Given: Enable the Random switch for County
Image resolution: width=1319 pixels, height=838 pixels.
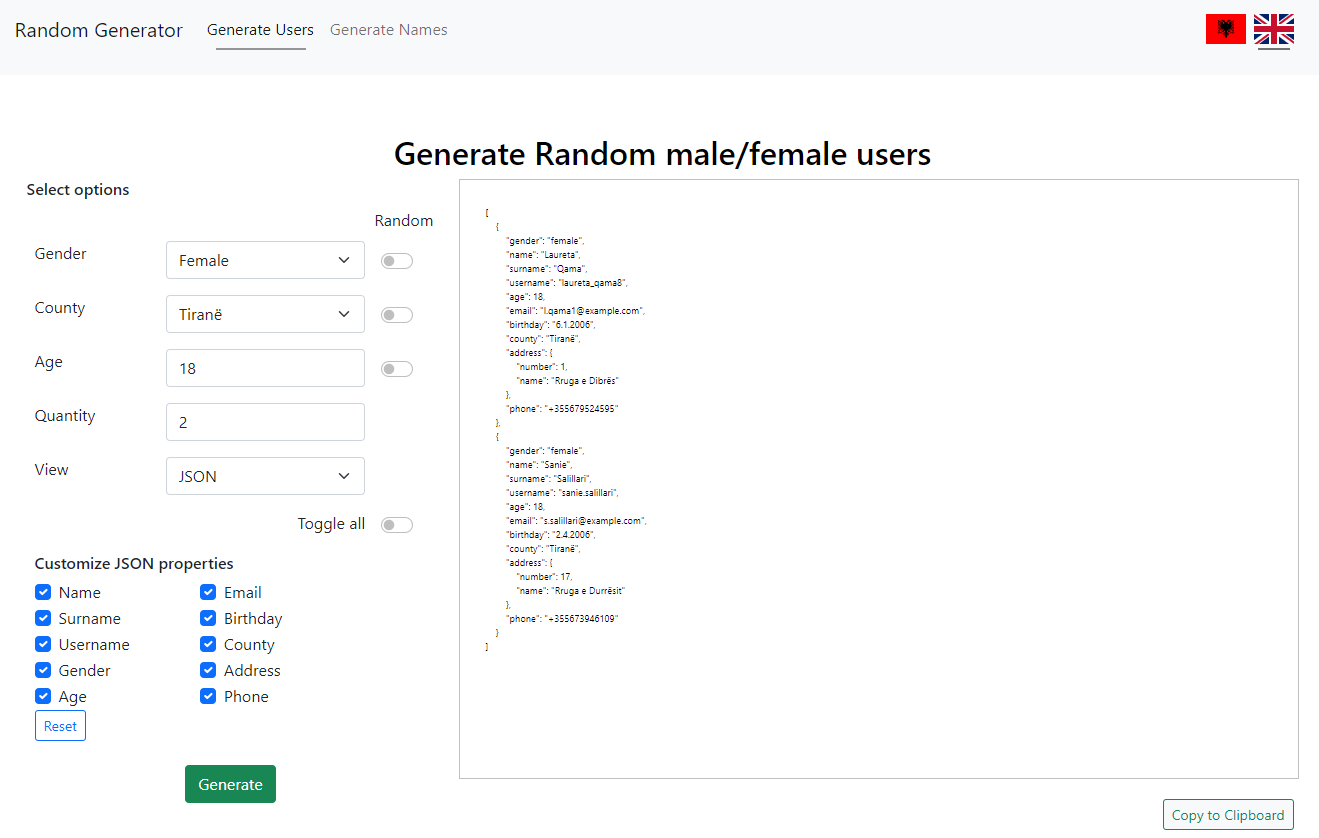Looking at the screenshot, I should [x=397, y=315].
